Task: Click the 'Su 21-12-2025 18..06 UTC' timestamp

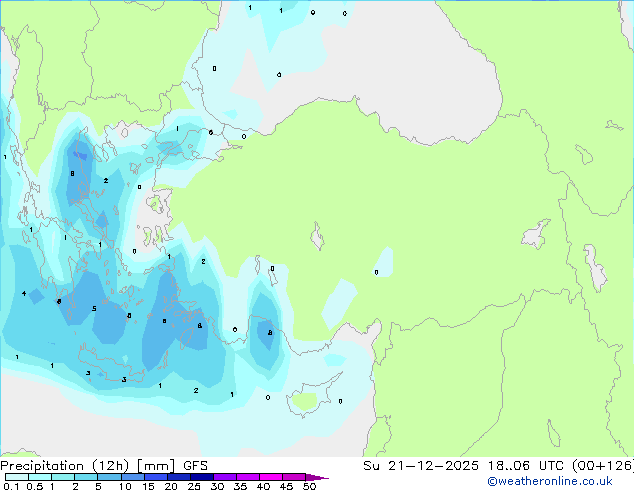Action: [x=465, y=466]
